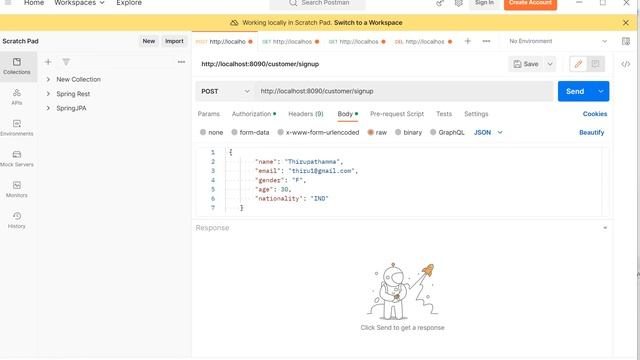This screenshot has height=360, width=640.
Task: Click the request URL input field
Action: (404, 91)
